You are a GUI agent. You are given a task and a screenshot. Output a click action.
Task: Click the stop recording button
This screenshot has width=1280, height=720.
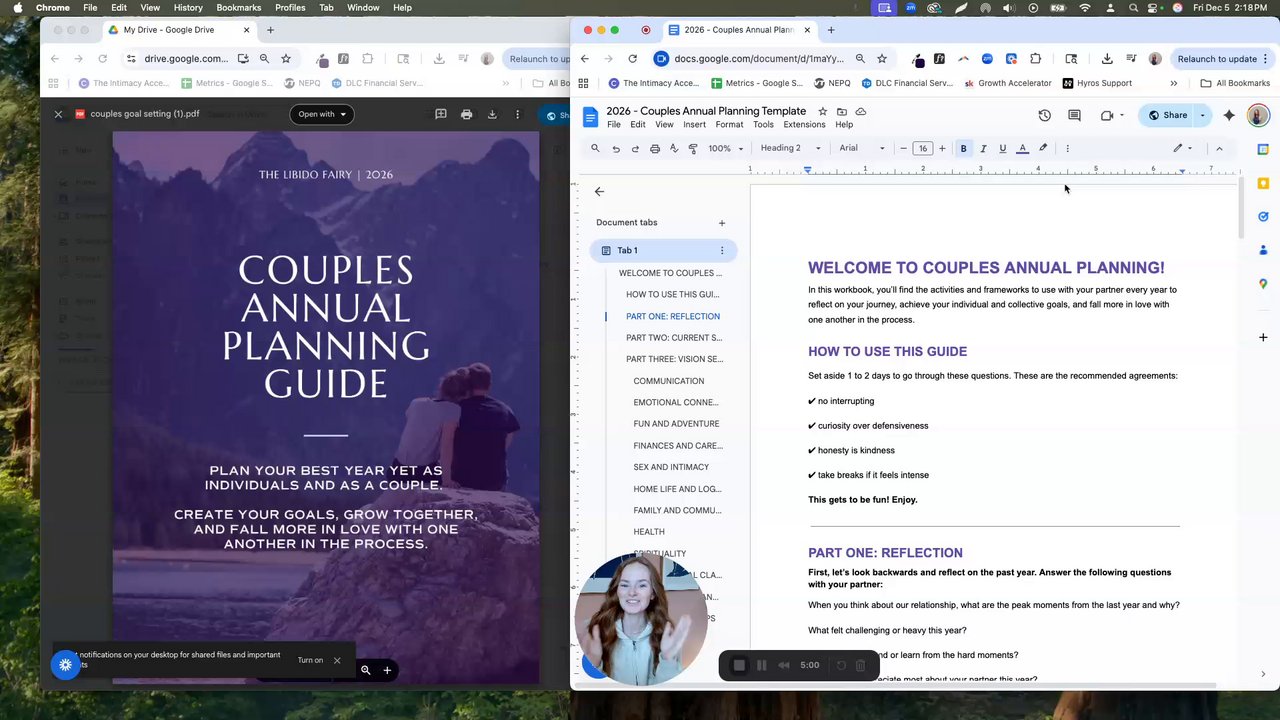click(x=739, y=665)
